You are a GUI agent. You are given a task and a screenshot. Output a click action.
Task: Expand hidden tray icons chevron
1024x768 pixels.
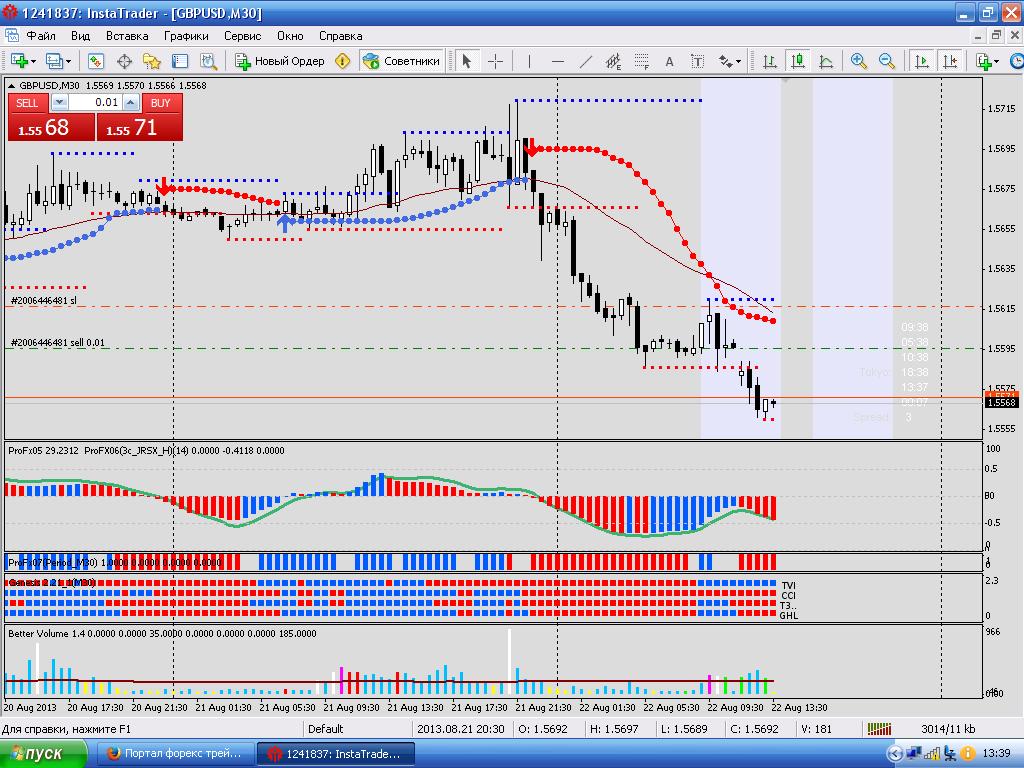pos(895,754)
